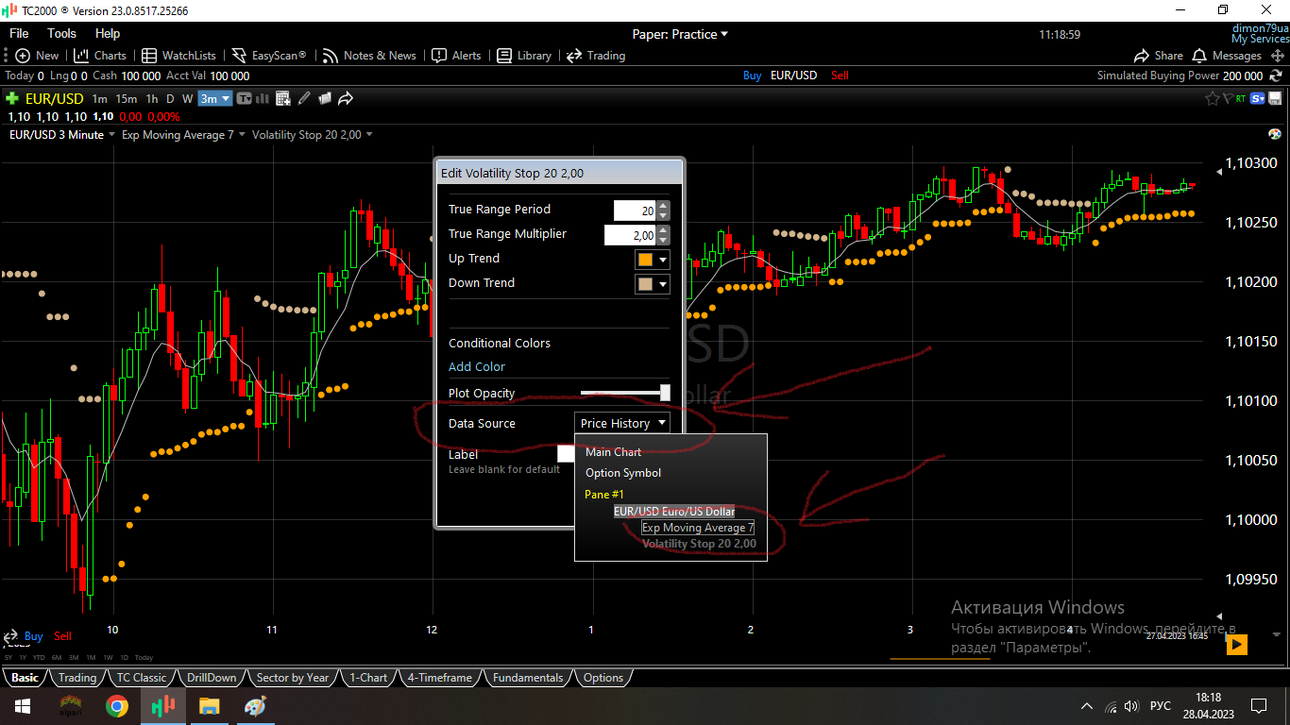This screenshot has width=1290, height=725.
Task: Click the bar chart style icon
Action: [263, 98]
